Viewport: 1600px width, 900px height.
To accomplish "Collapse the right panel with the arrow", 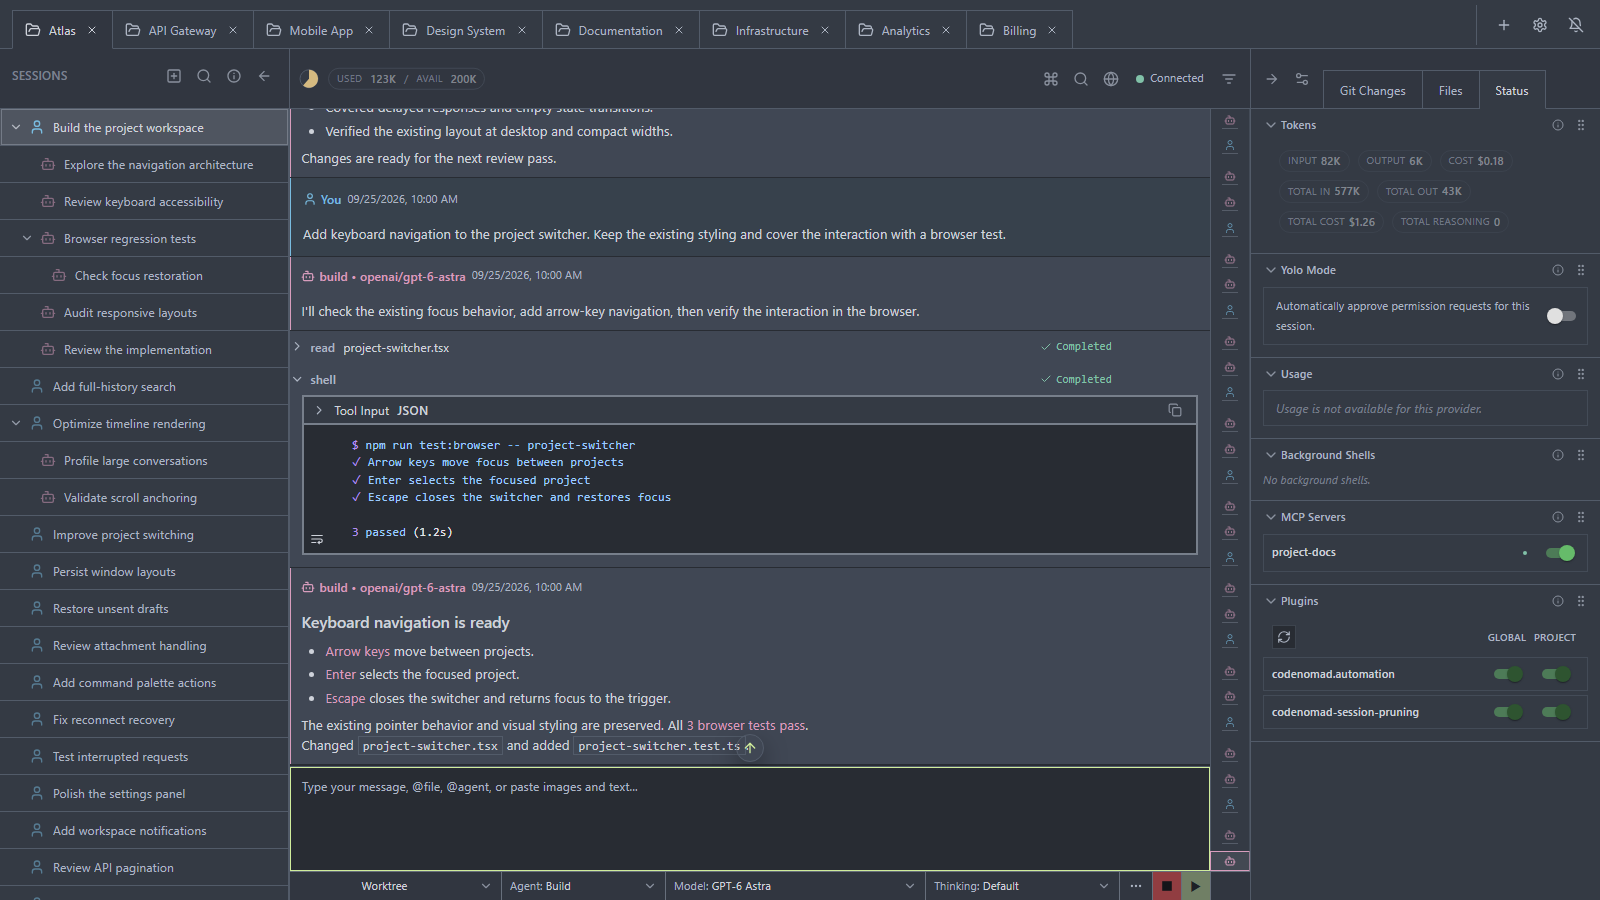I will (1272, 79).
